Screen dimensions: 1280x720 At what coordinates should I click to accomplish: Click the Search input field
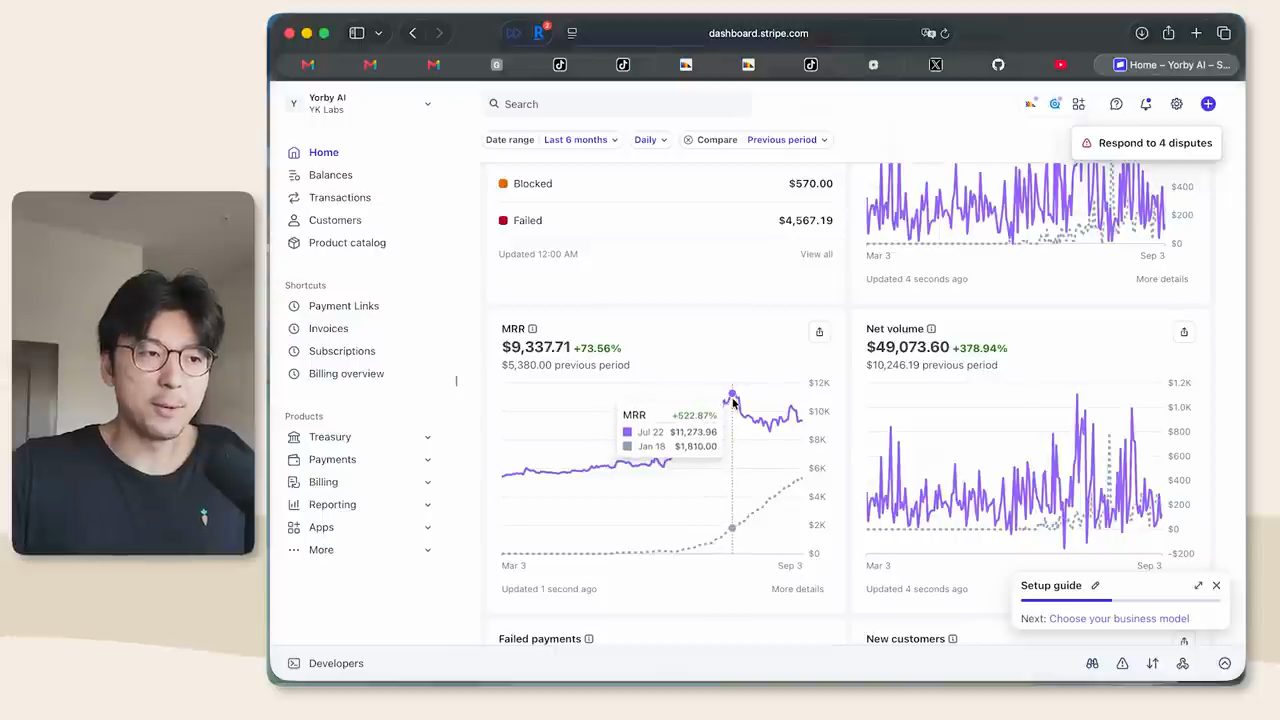(x=618, y=104)
